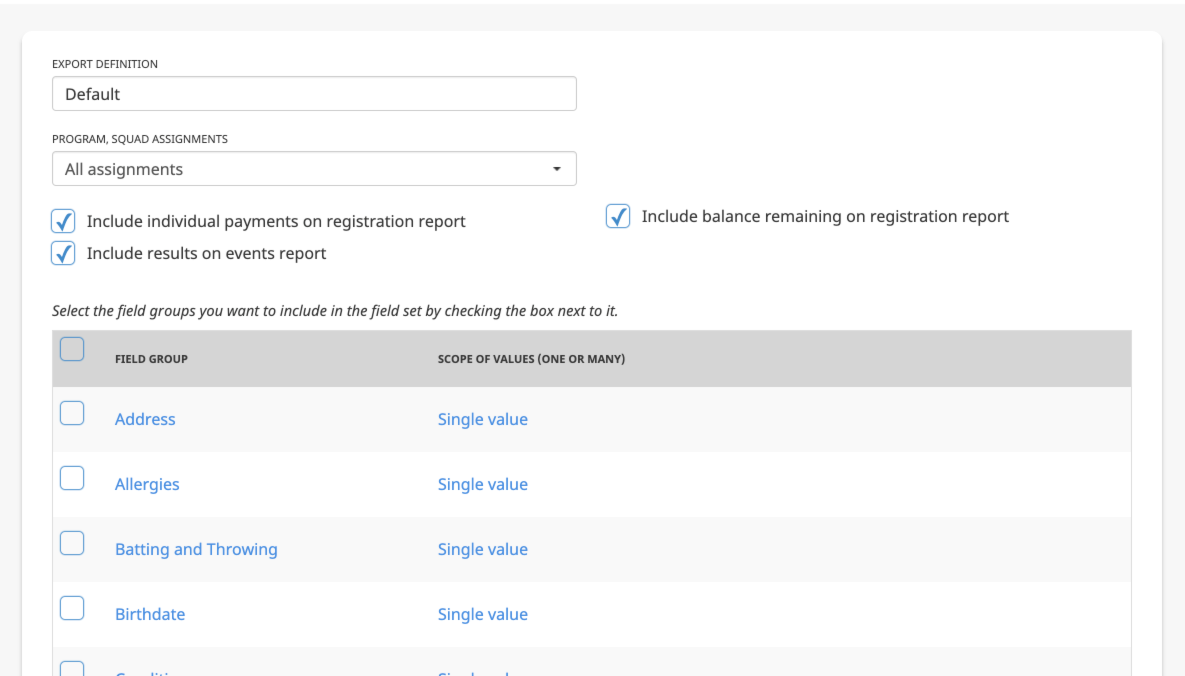
Task: Change the Single value scope for Allergies
Action: pos(483,484)
